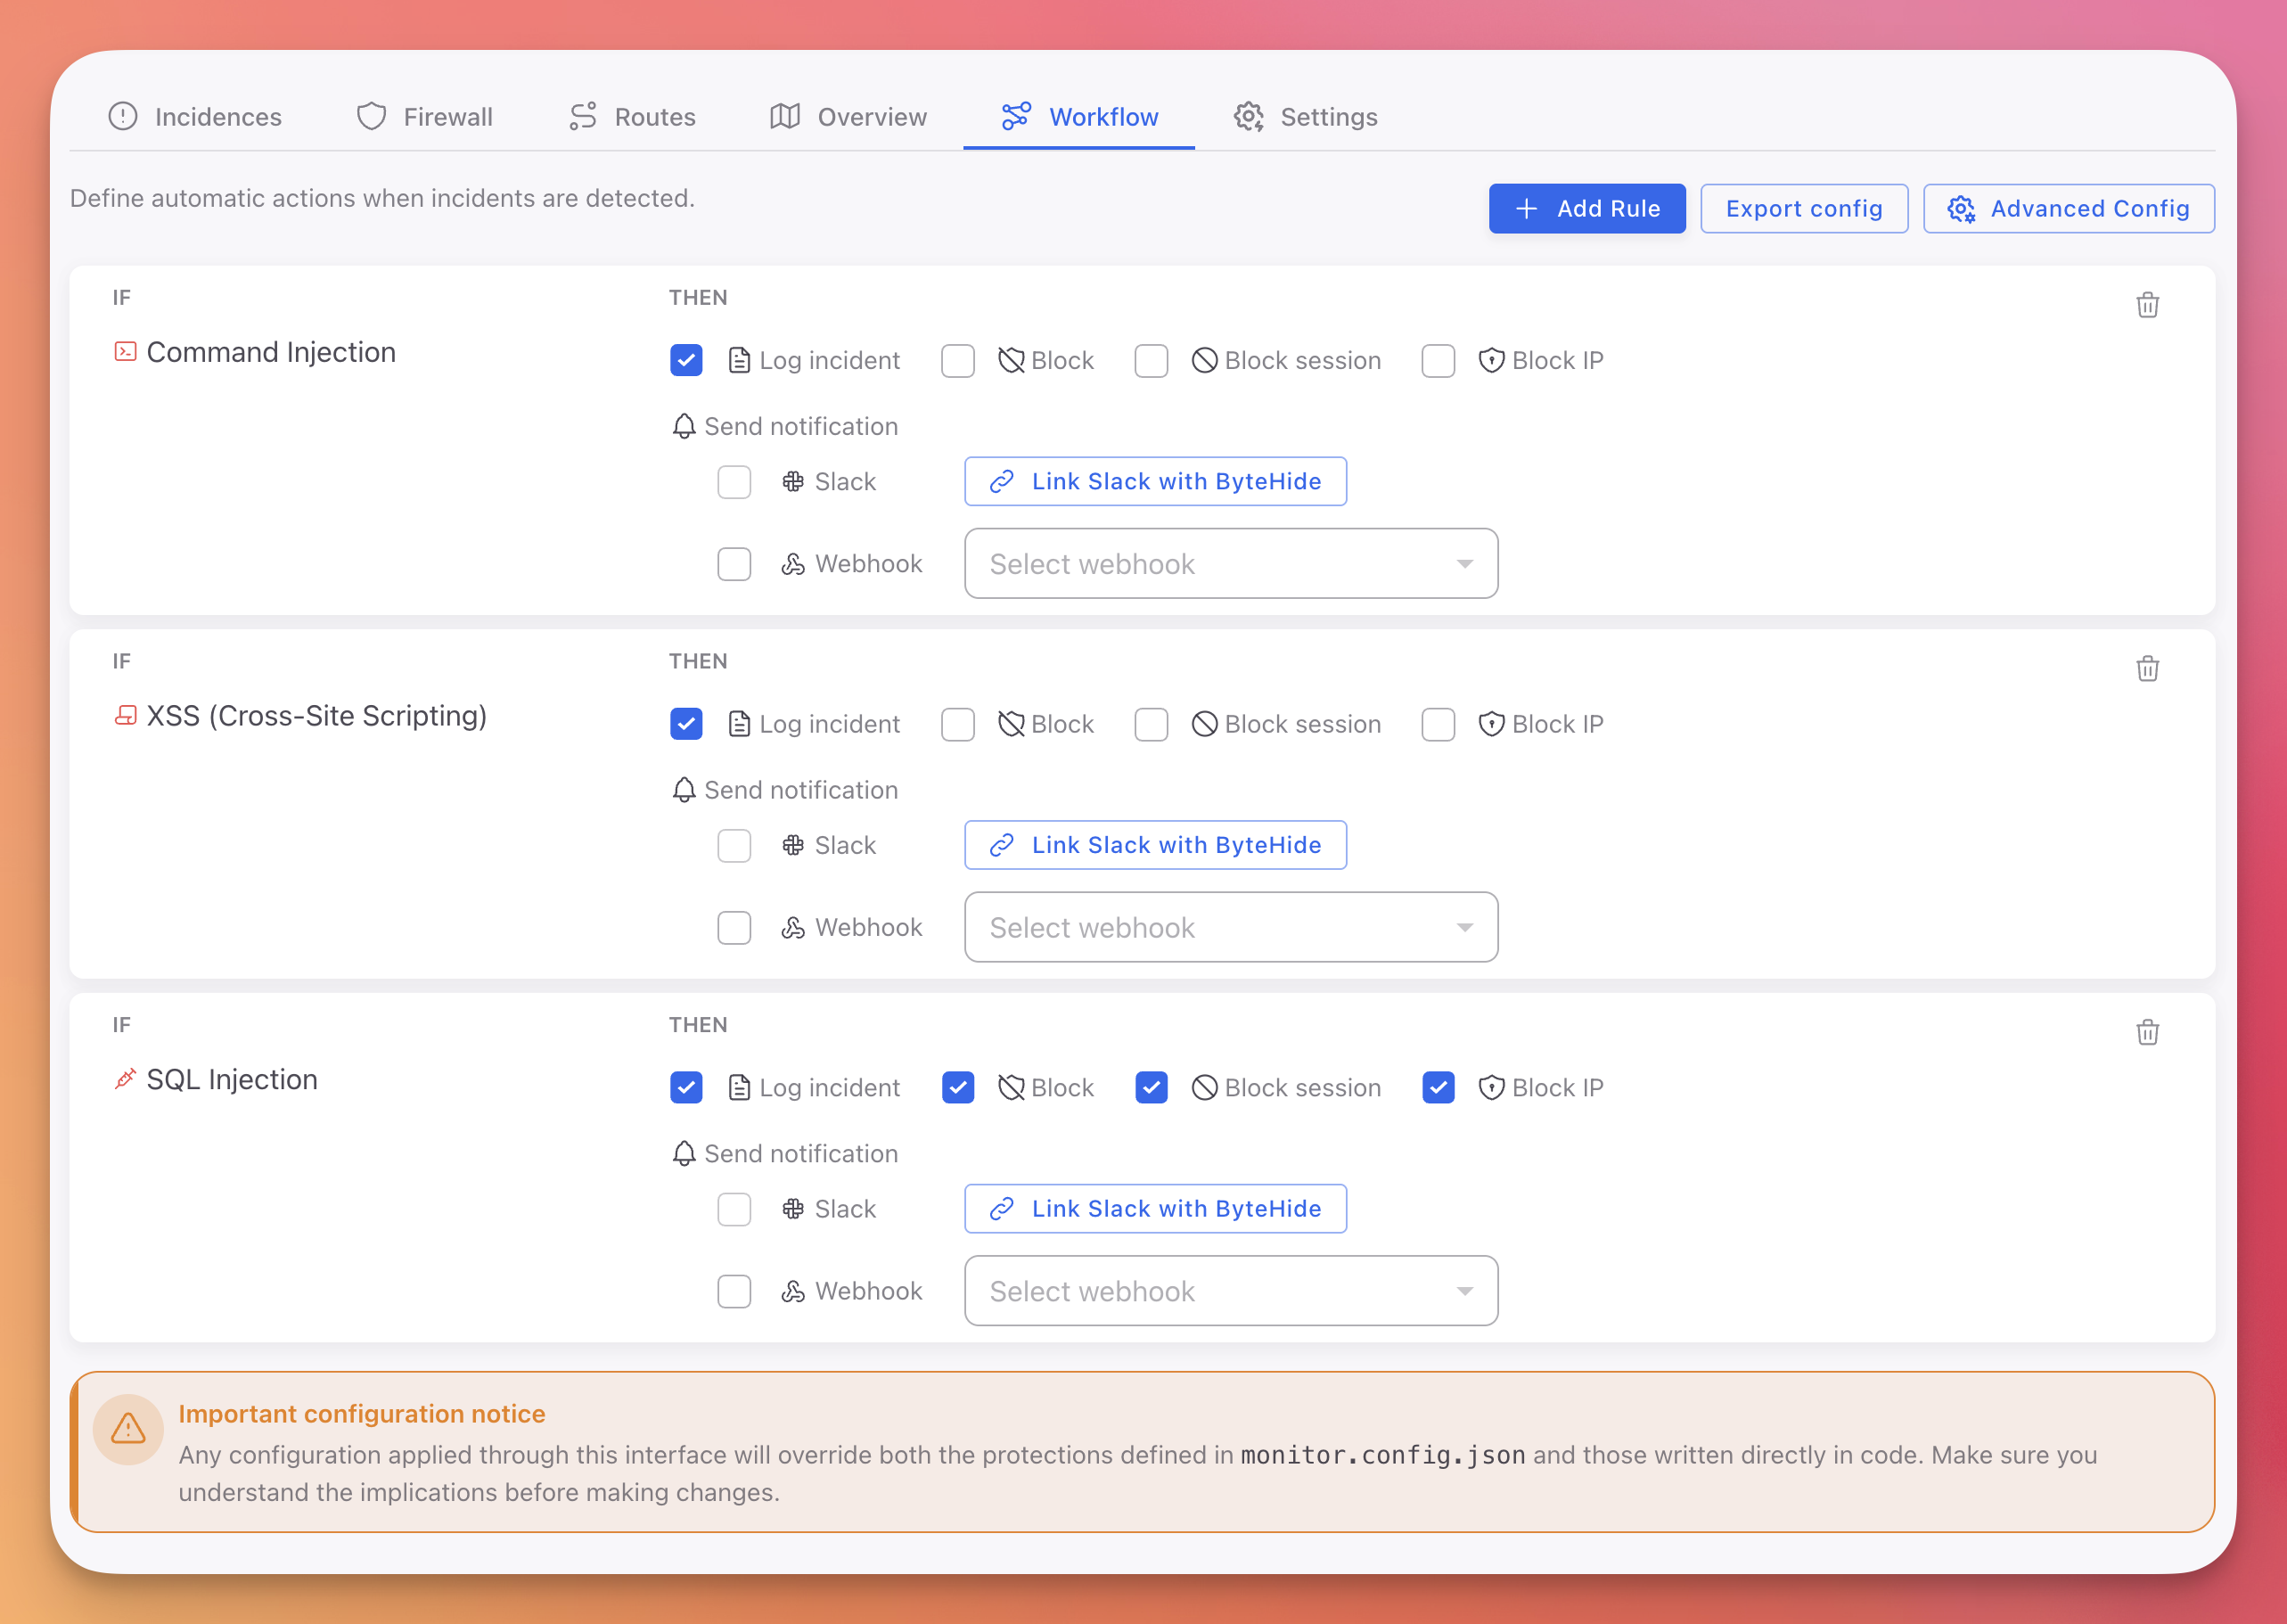Click the Command Injection terminal icon
2287x1624 pixels.
[125, 351]
